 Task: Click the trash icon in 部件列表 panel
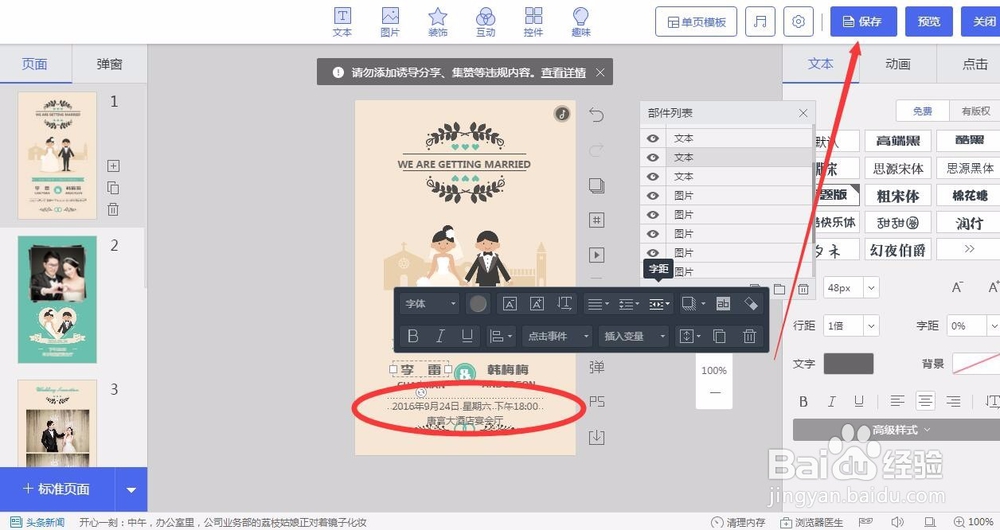(804, 290)
